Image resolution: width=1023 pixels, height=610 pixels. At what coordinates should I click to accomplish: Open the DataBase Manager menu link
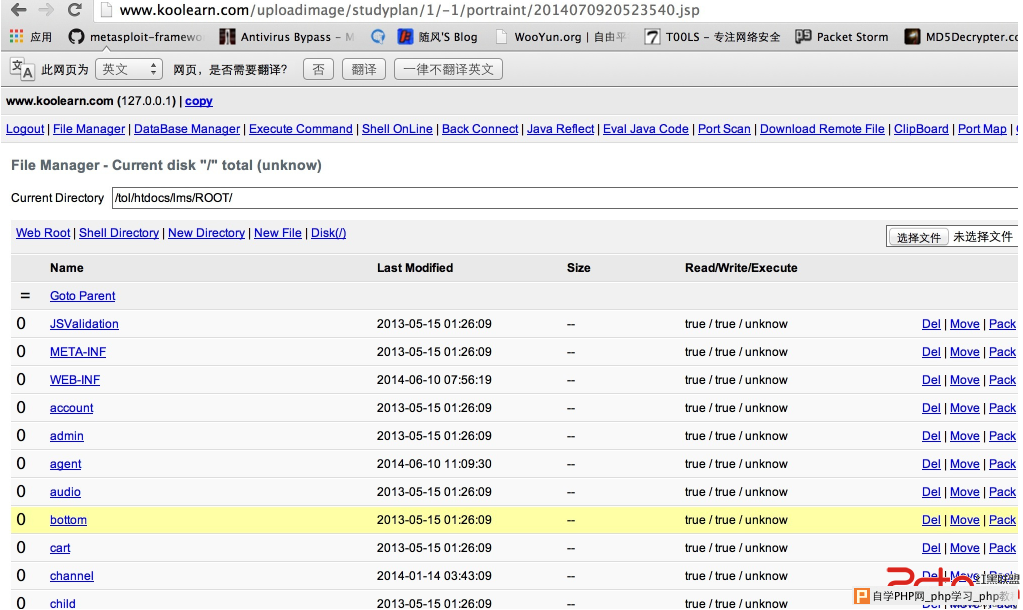pyautogui.click(x=187, y=129)
